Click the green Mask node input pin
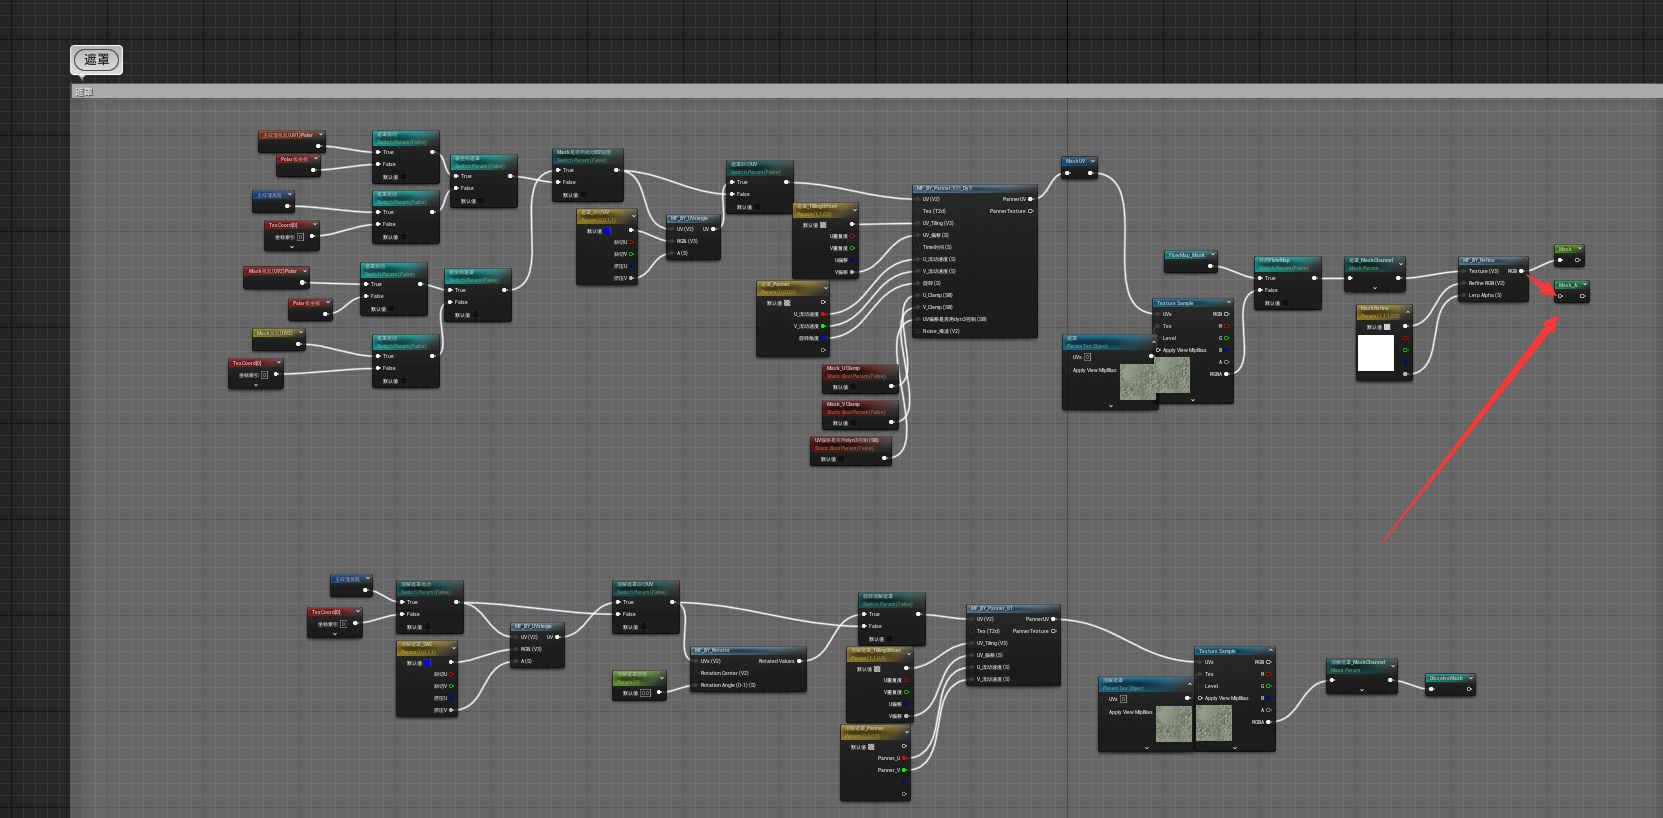The height and width of the screenshot is (818, 1663). pos(1561,260)
